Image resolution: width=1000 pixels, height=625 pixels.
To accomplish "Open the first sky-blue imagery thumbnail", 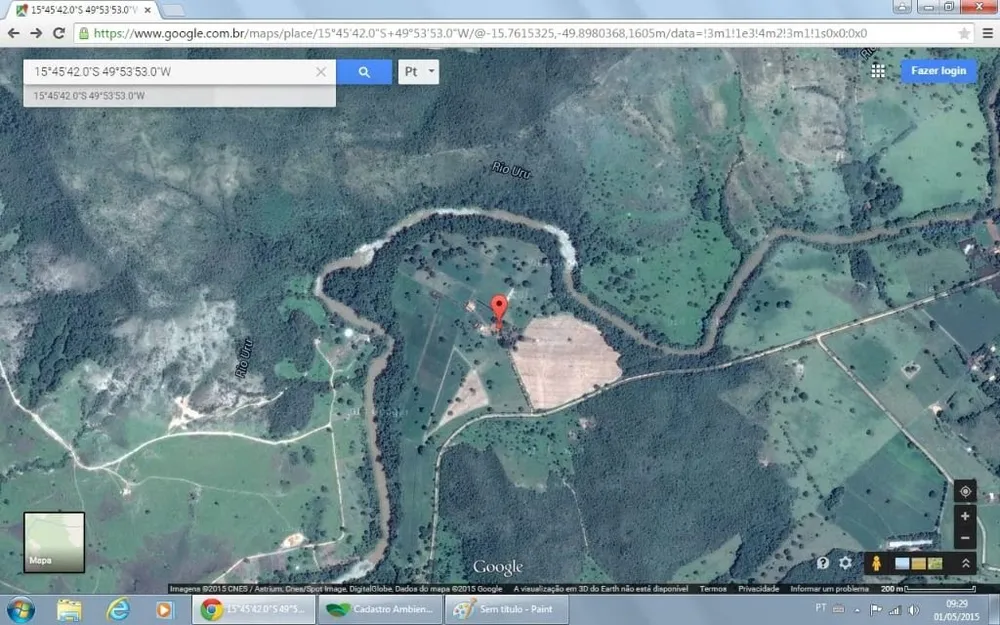I will [x=902, y=563].
